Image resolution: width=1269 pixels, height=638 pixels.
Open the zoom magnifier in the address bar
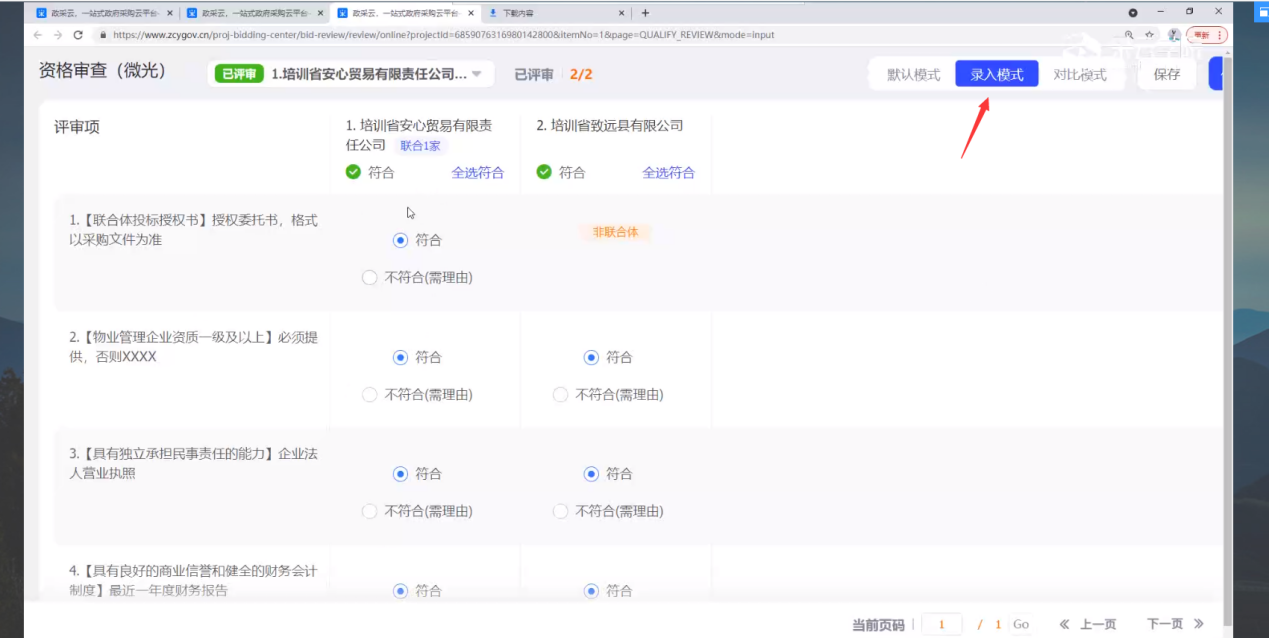click(x=1129, y=35)
